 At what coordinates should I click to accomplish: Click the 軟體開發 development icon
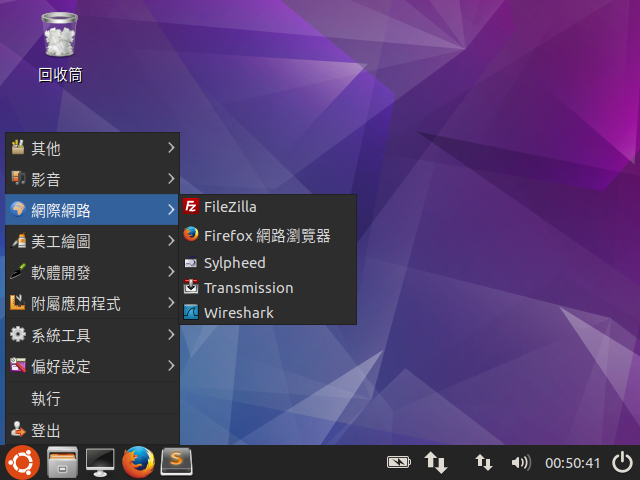point(18,271)
